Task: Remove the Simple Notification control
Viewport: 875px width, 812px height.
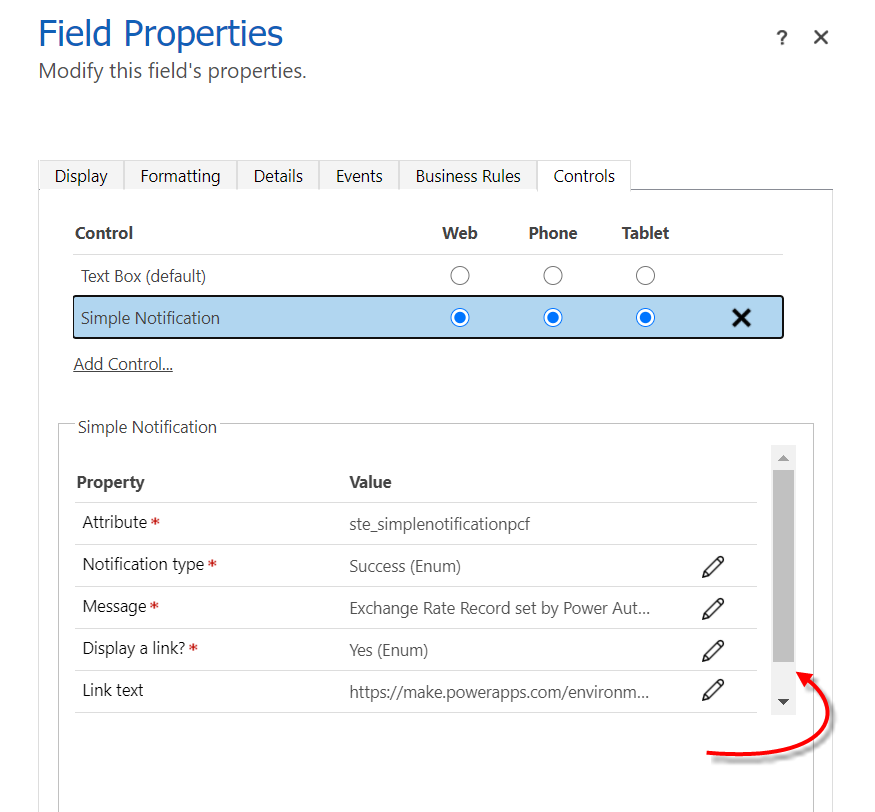Action: point(742,317)
